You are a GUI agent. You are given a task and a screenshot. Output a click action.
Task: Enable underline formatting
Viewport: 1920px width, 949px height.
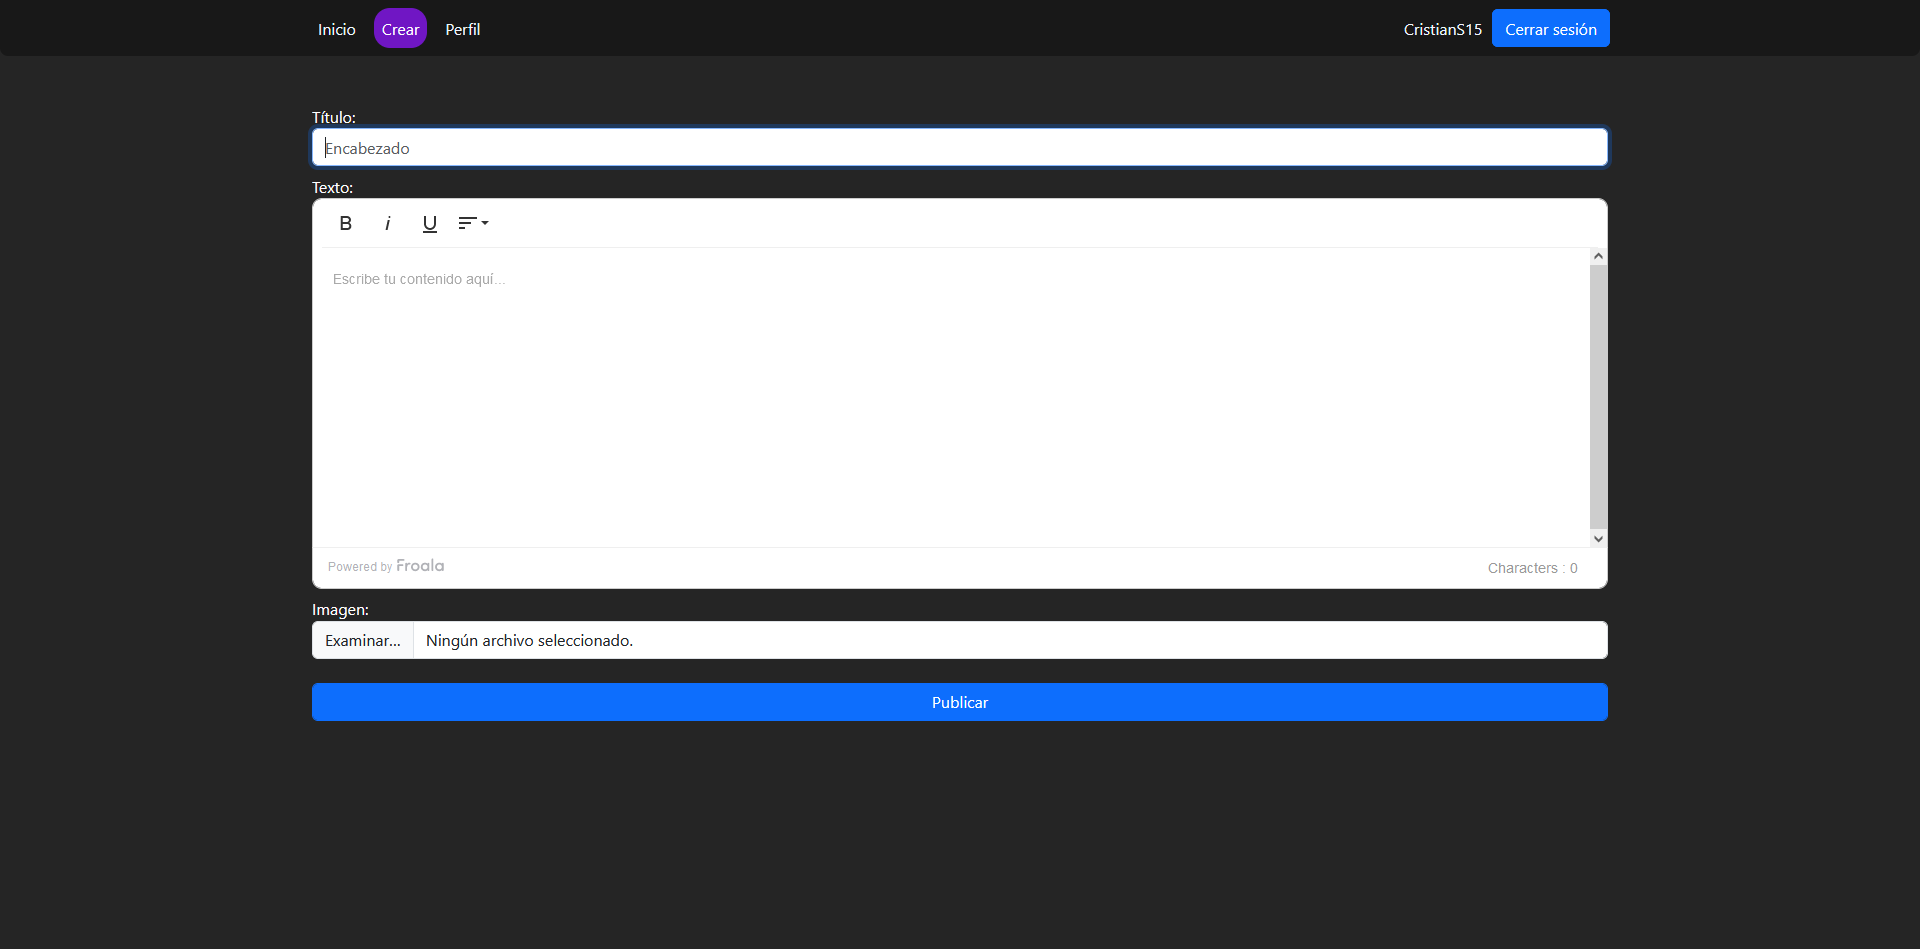click(x=429, y=223)
